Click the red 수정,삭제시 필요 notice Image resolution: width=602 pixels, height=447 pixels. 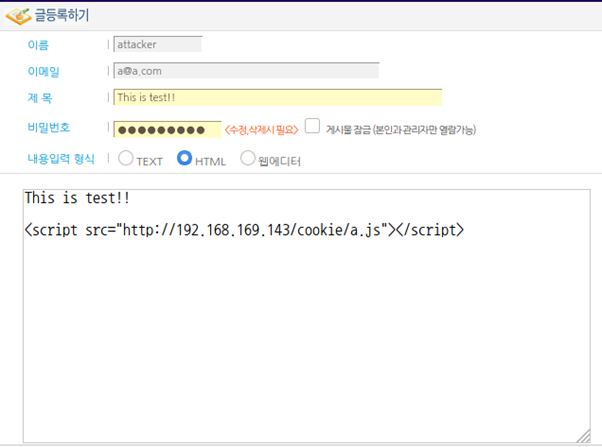coord(261,130)
